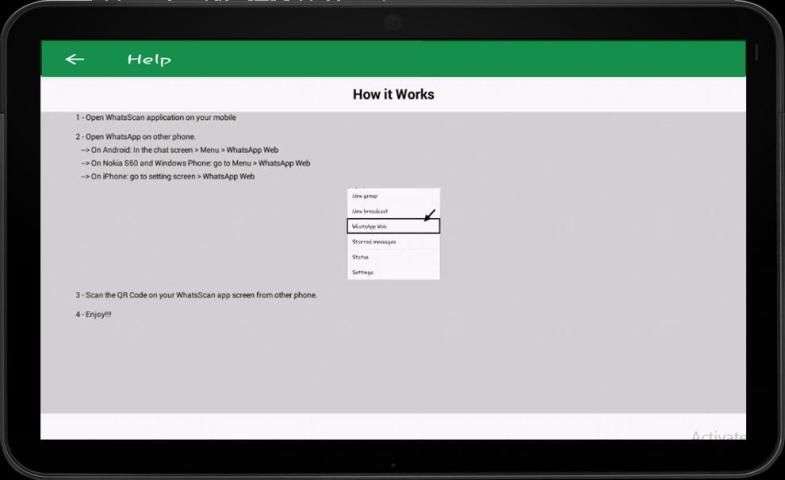Select Status in the menu illustration
This screenshot has height=480, width=785.
(x=360, y=257)
